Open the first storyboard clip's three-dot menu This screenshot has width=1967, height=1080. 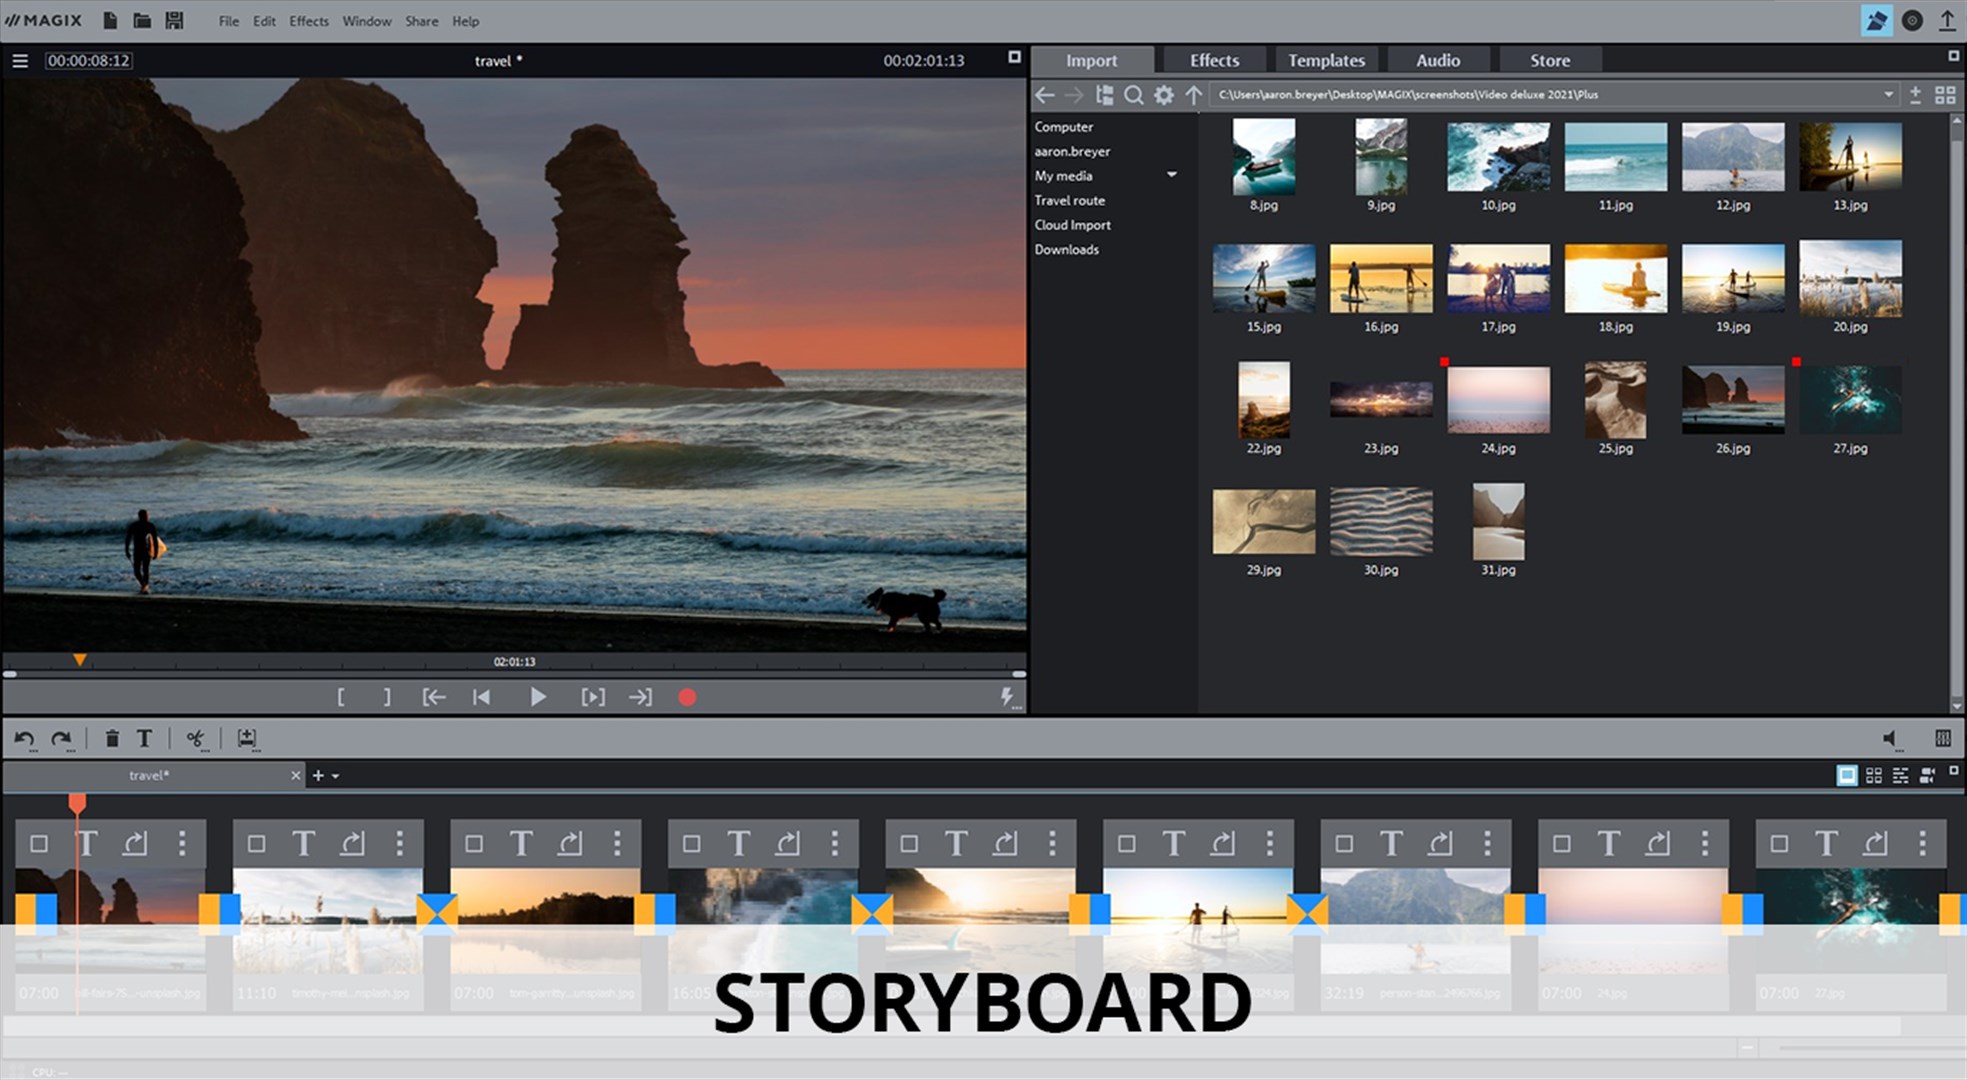pyautogui.click(x=182, y=843)
